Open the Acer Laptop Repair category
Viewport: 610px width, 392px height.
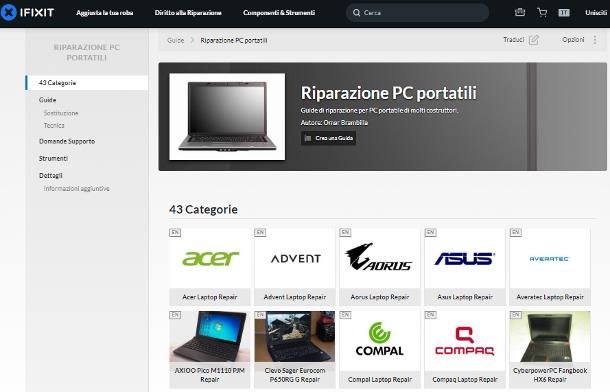pos(210,266)
